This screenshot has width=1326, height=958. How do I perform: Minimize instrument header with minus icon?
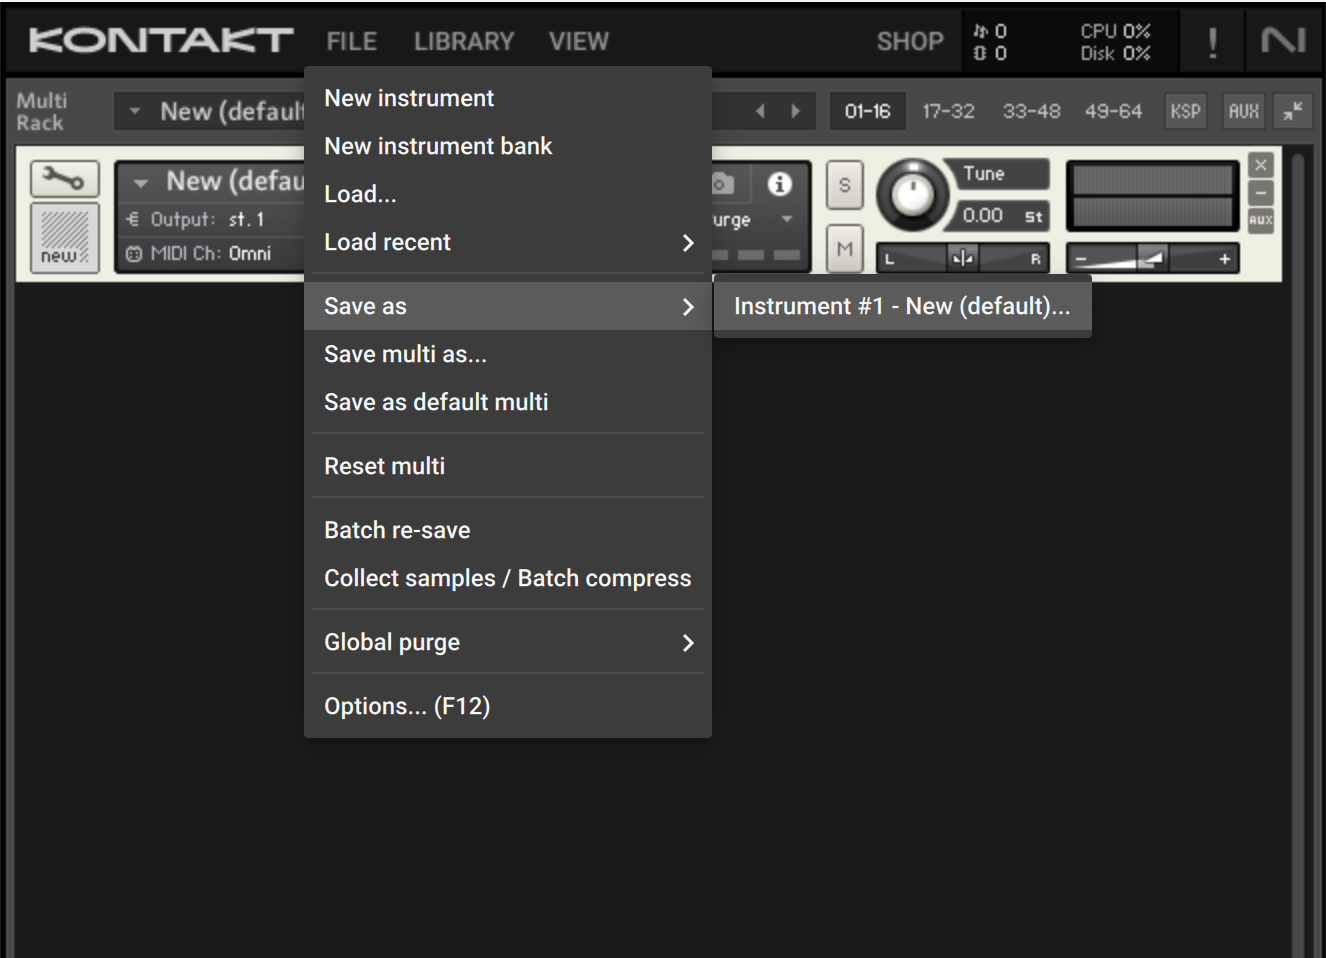pos(1261,193)
